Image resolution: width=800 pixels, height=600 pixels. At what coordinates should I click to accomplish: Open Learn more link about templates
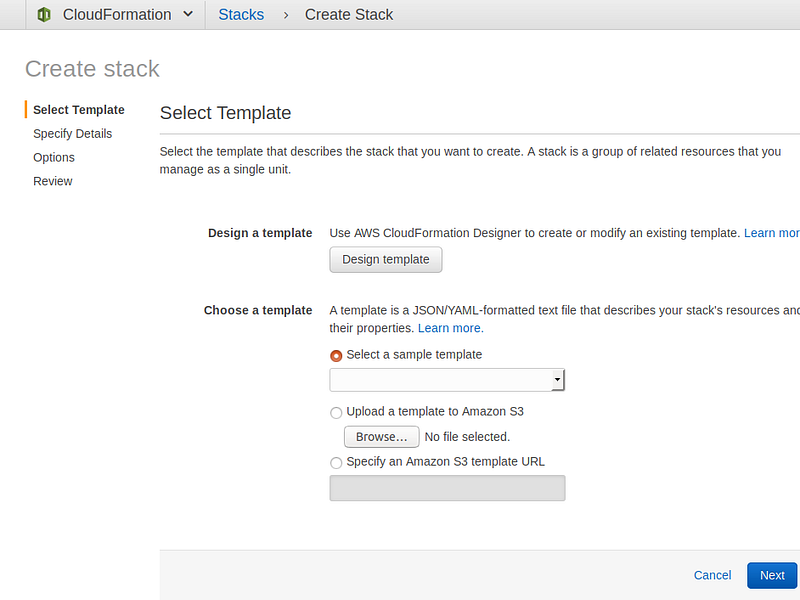451,328
